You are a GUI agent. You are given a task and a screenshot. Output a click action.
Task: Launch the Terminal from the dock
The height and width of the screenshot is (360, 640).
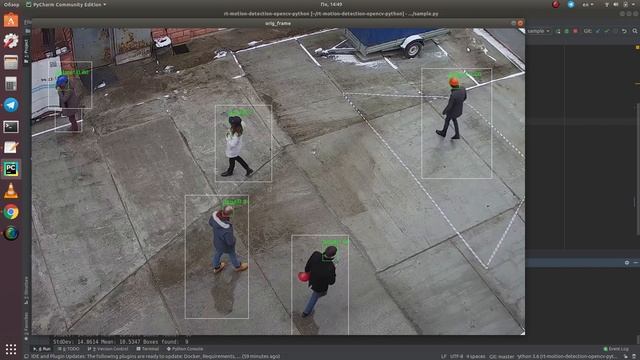point(11,127)
